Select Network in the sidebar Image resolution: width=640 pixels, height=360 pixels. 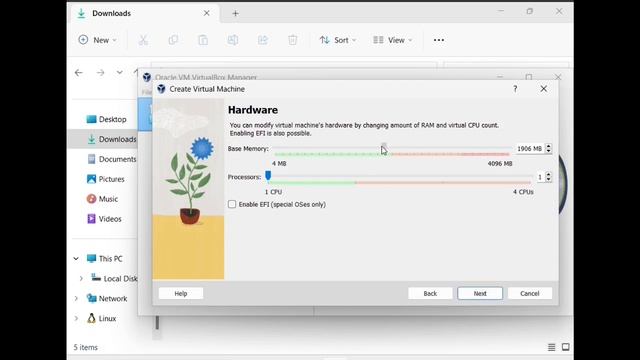point(107,298)
